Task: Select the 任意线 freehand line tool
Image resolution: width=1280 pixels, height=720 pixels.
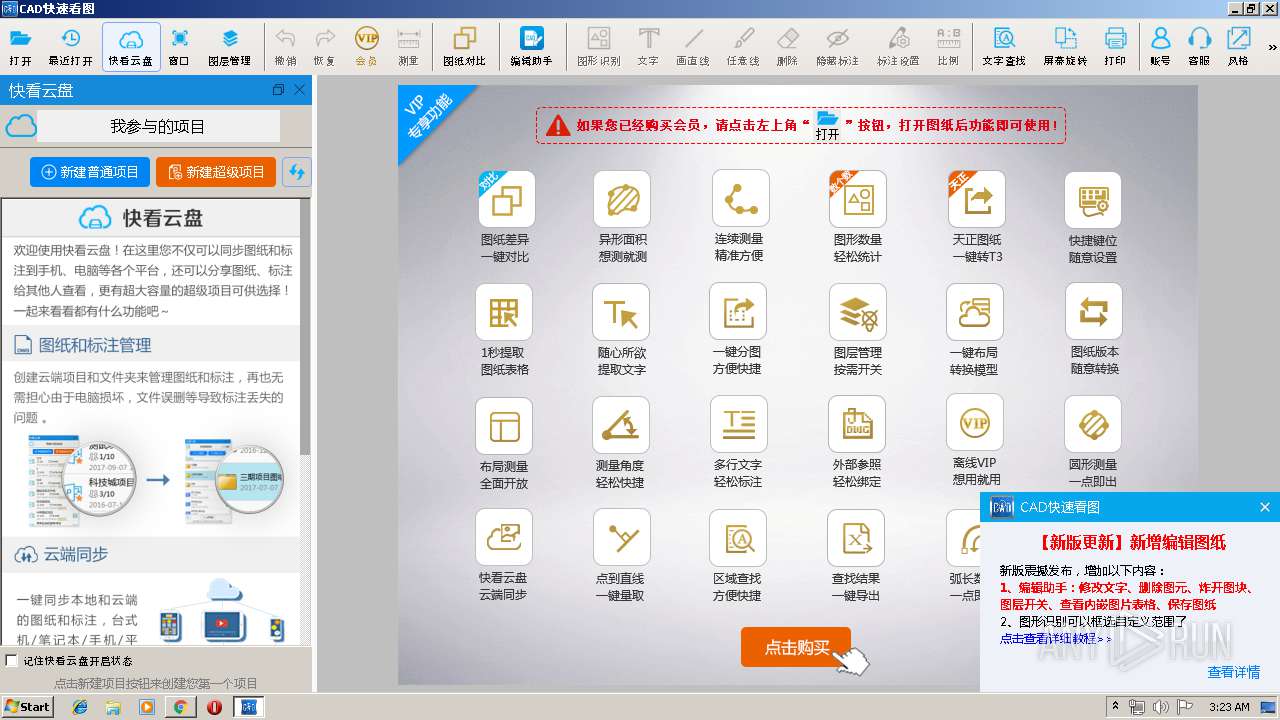Action: click(743, 46)
